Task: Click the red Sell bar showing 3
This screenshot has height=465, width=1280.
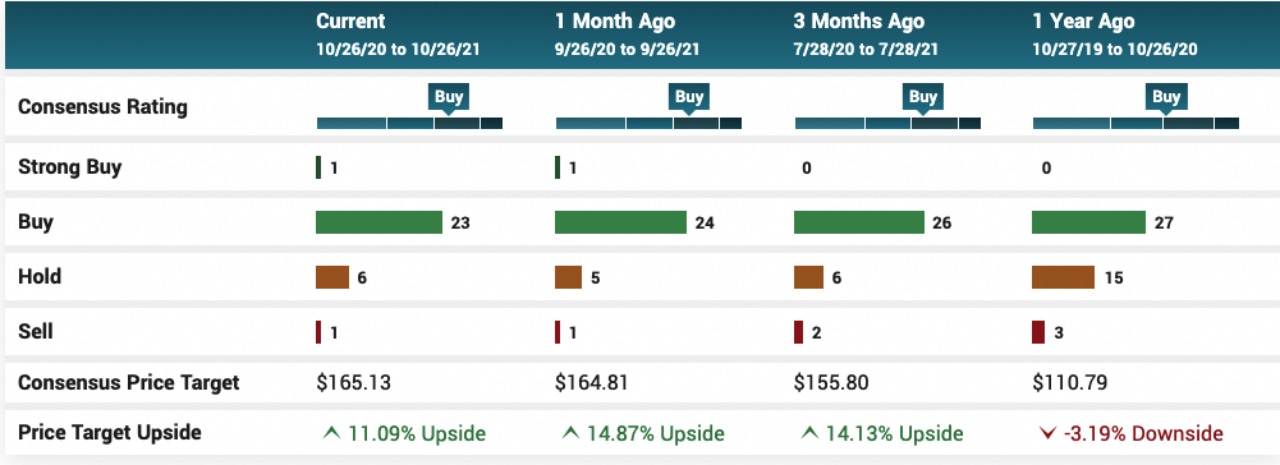Action: tap(1038, 332)
